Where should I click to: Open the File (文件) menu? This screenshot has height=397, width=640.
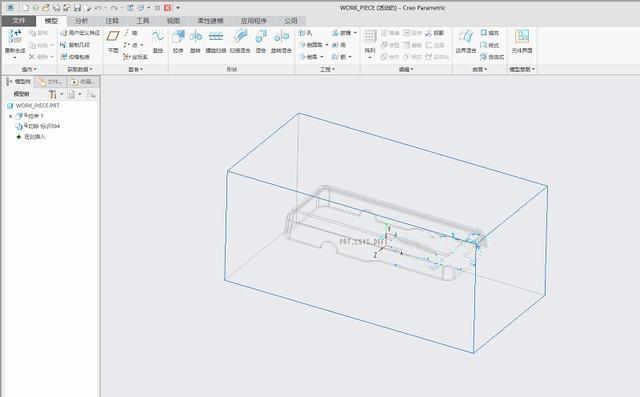(x=18, y=21)
